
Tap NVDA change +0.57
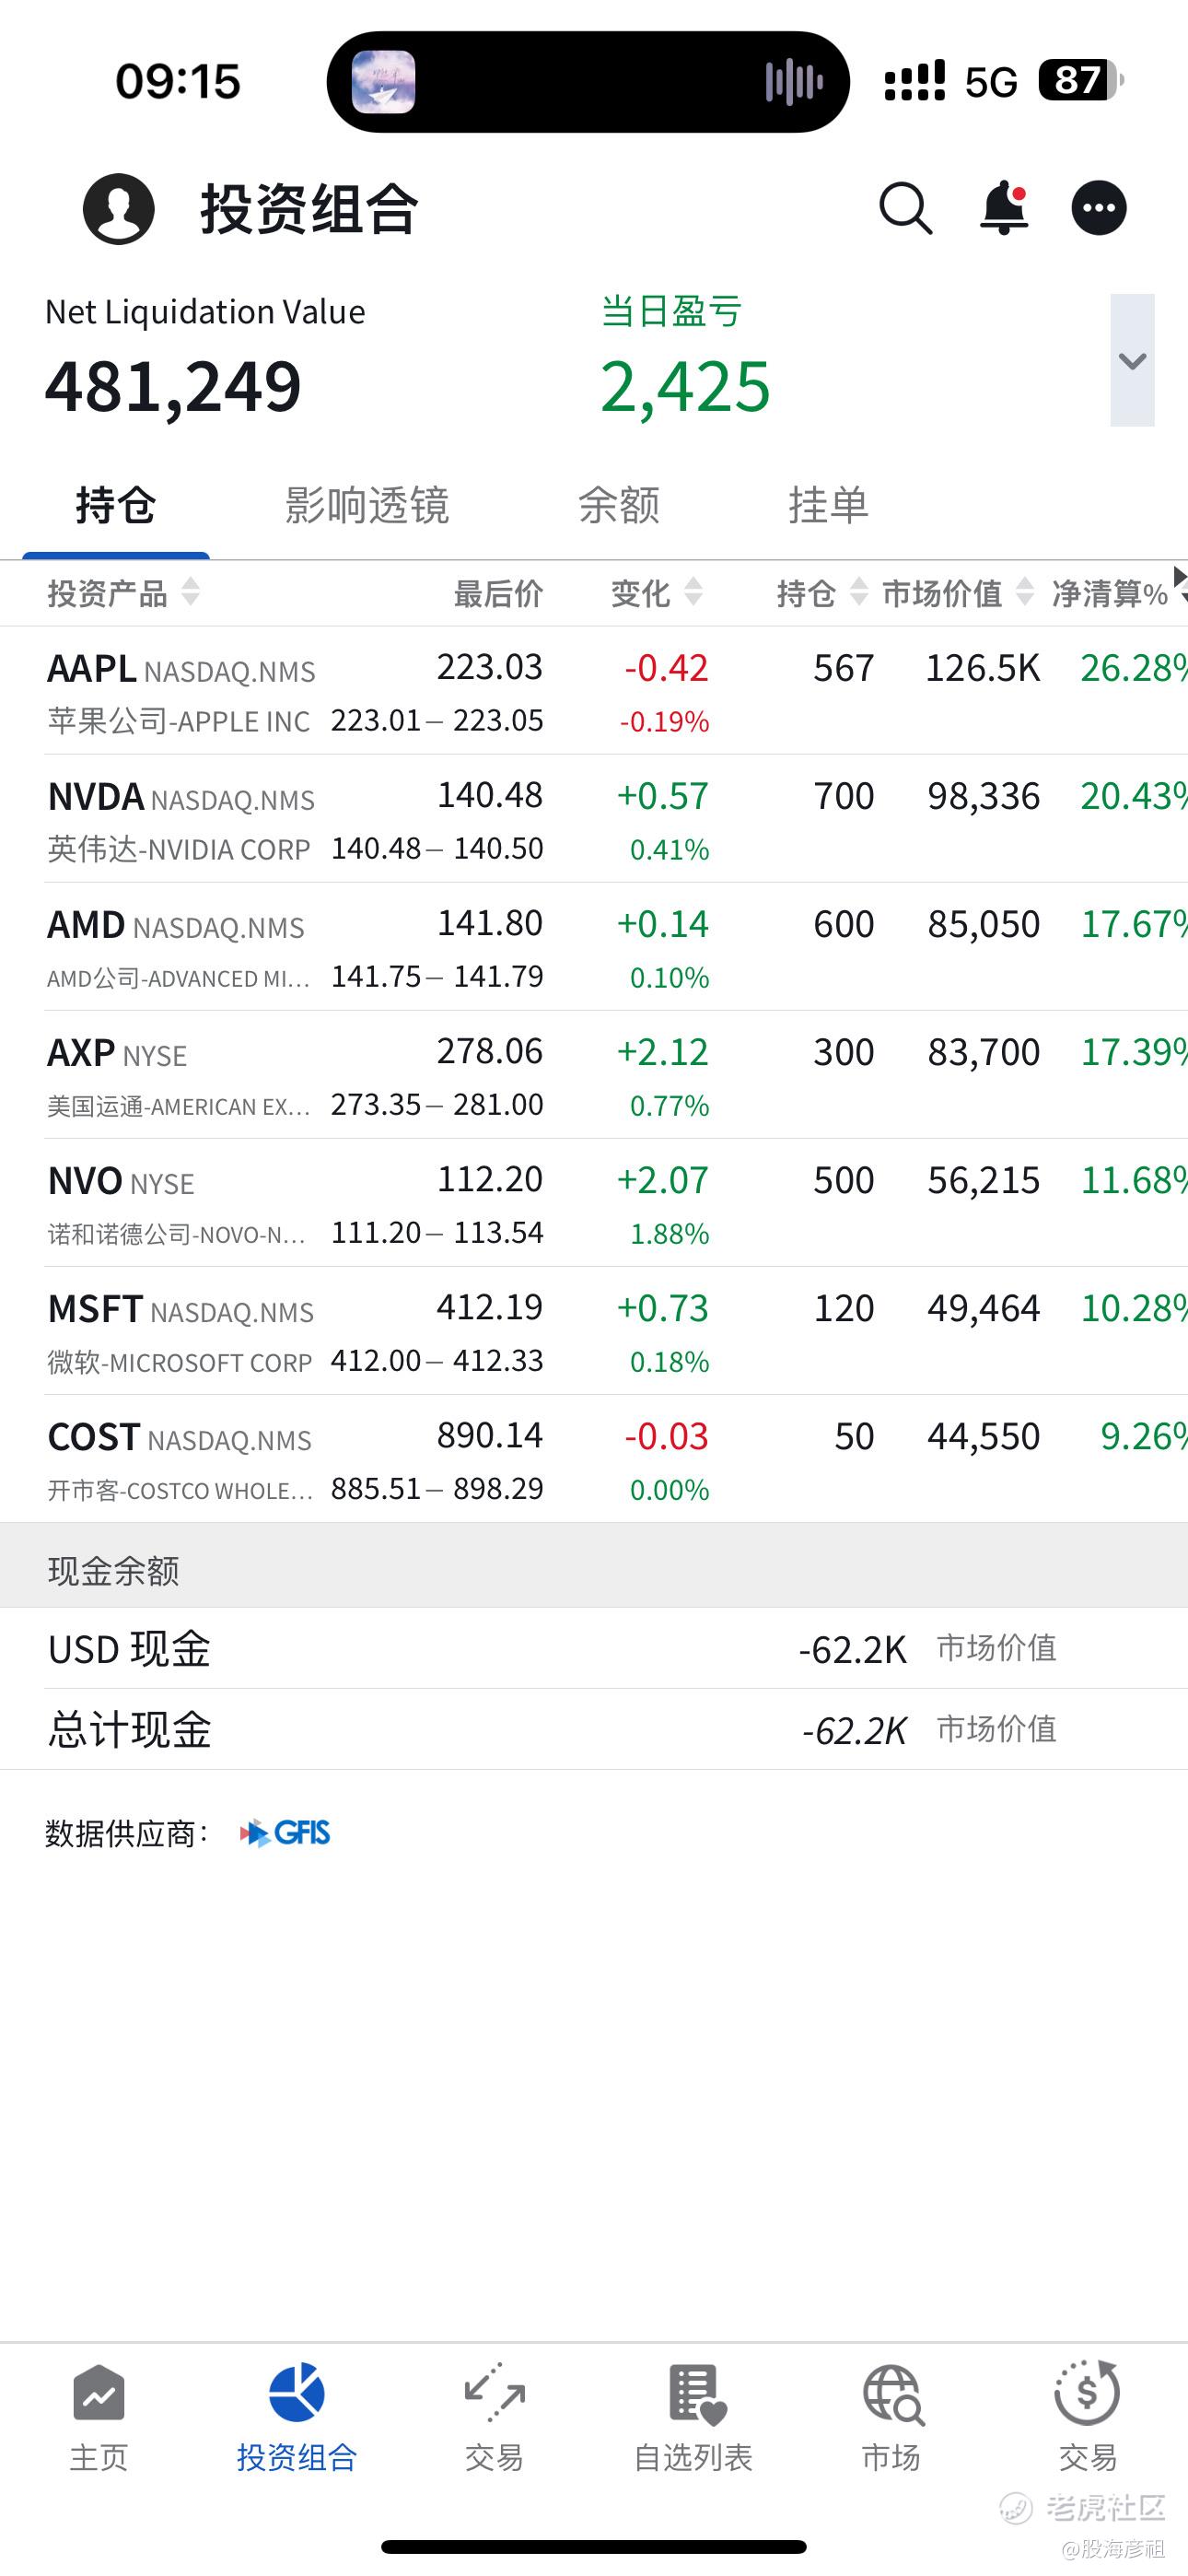pos(663,796)
